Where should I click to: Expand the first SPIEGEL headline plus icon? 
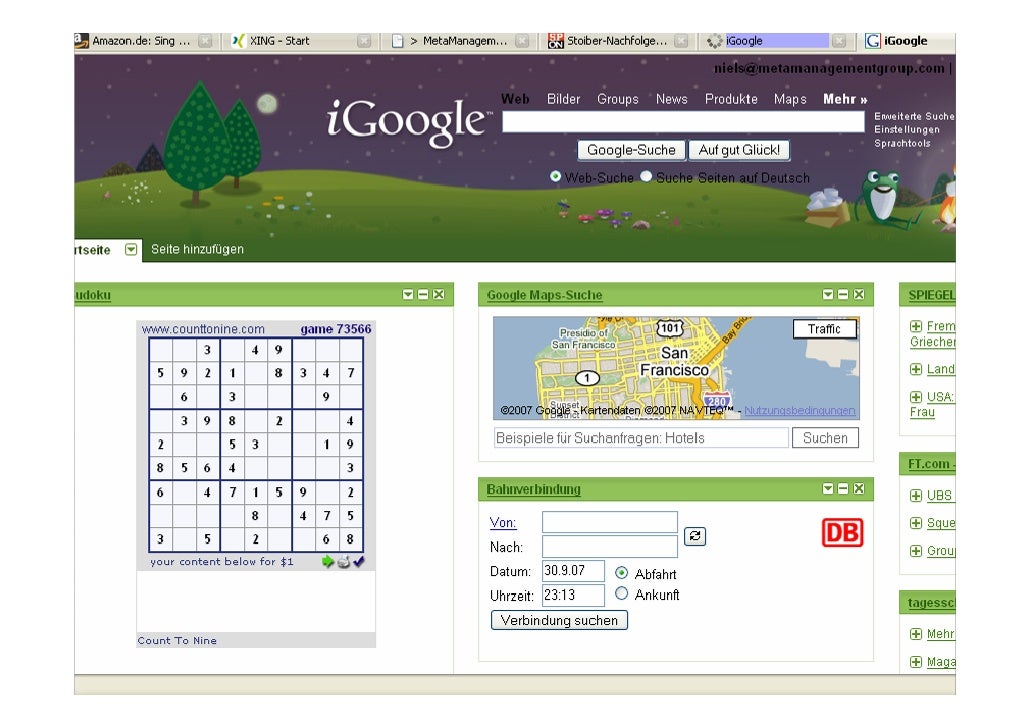point(916,326)
